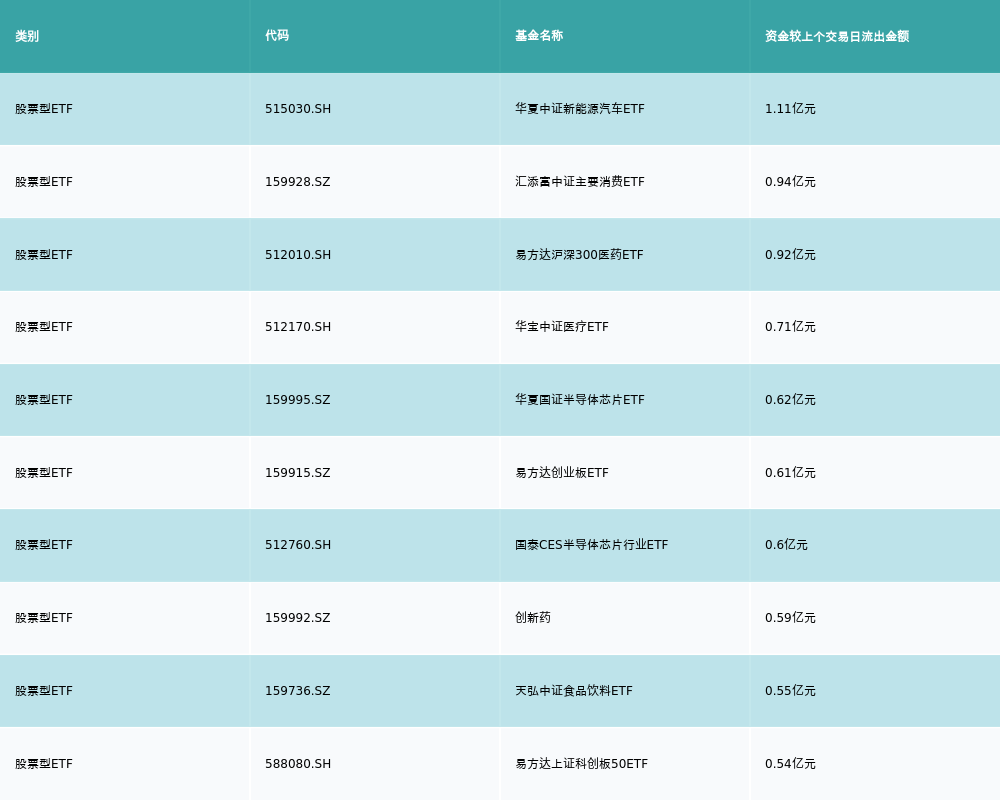Viewport: 1000px width, 800px height.
Task: Click fund name 国泰CES半导体芯片行业ETF
Action: pyautogui.click(x=591, y=545)
